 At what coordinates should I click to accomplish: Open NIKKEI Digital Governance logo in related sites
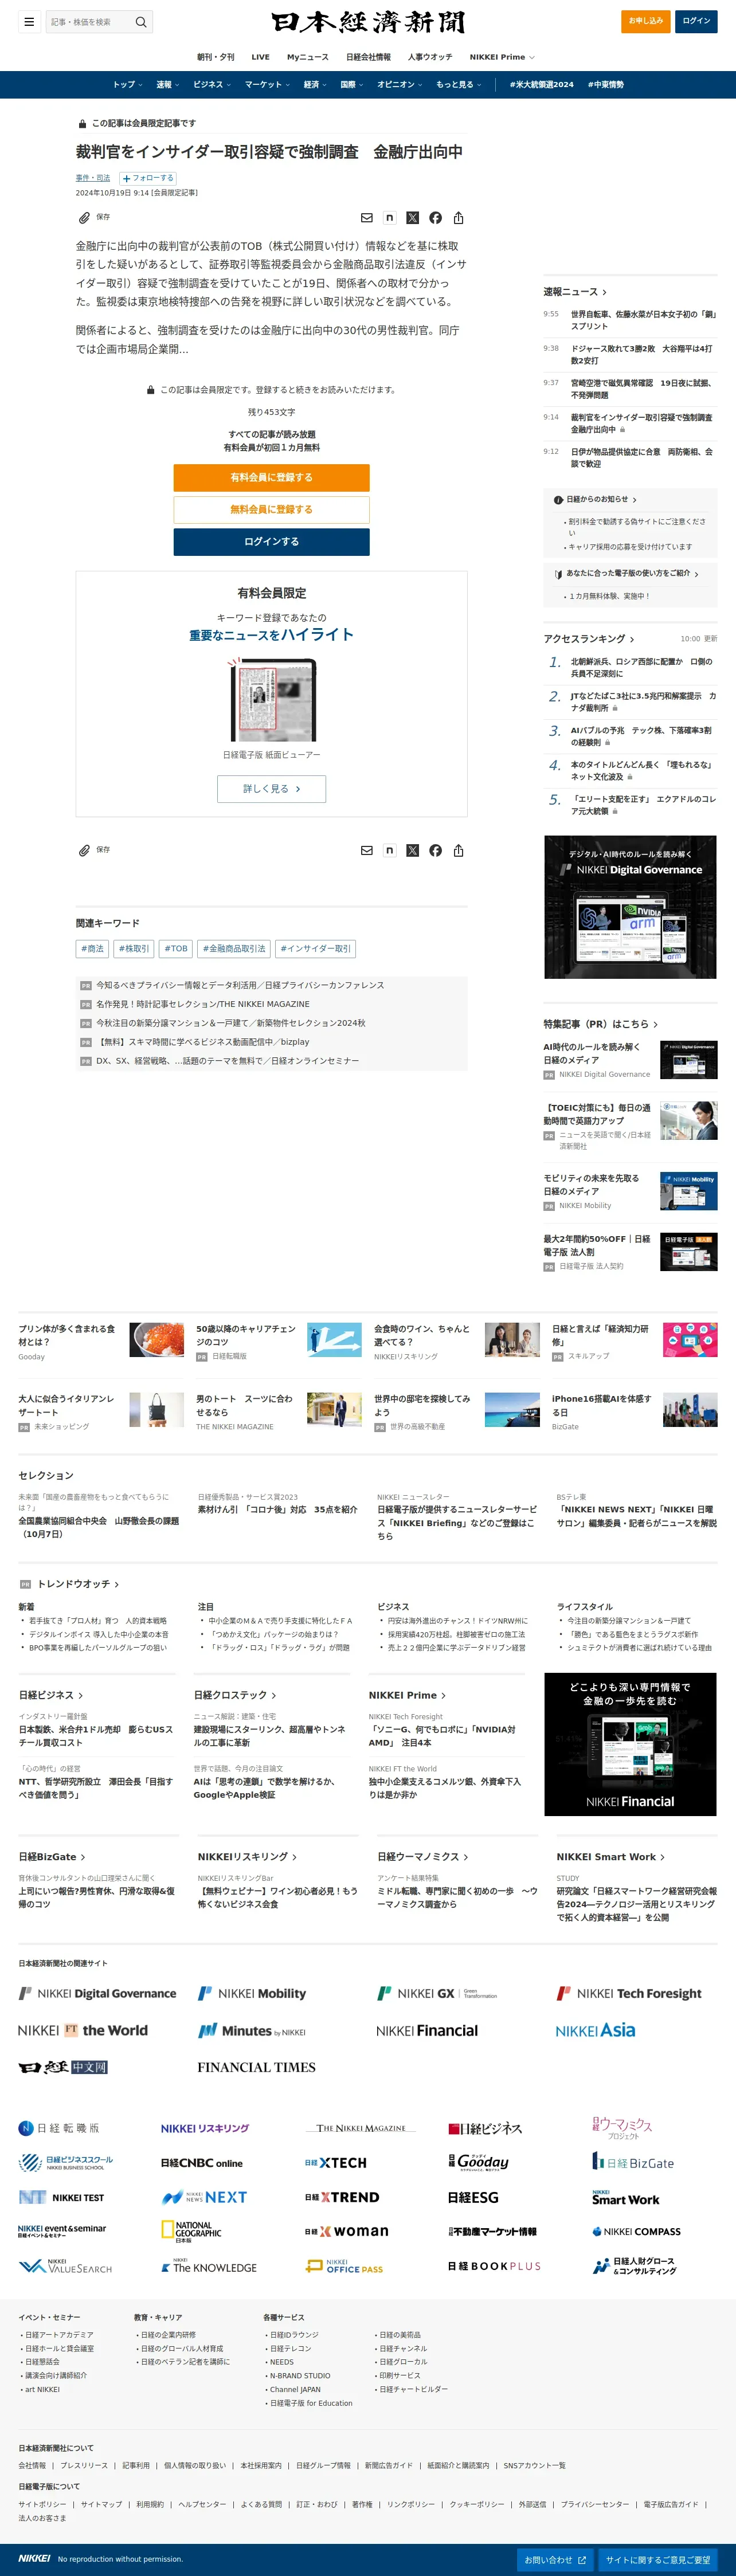click(x=97, y=1994)
